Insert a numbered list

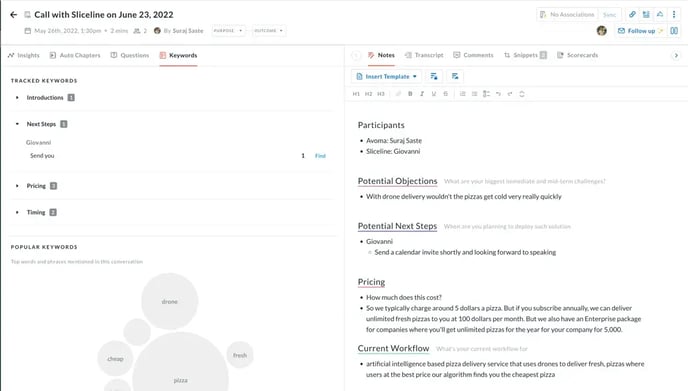(x=462, y=94)
